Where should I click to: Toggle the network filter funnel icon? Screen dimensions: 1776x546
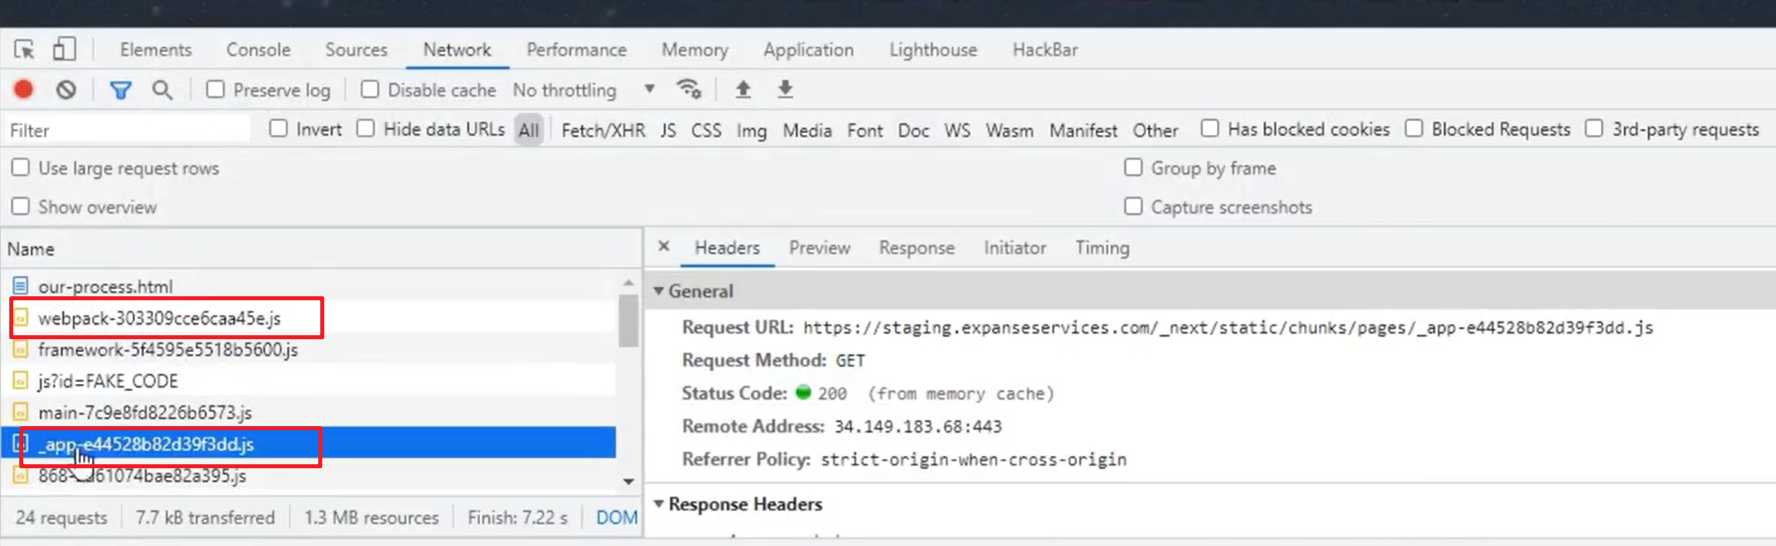click(120, 90)
